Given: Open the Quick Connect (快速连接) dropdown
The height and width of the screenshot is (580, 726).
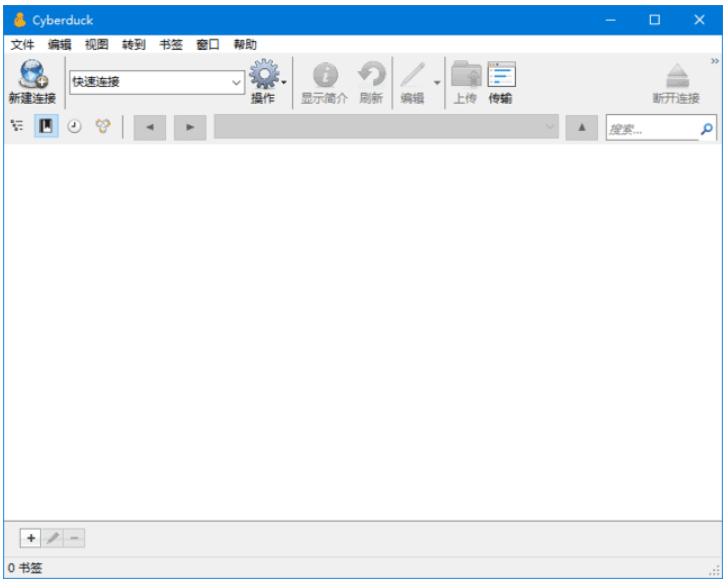Looking at the screenshot, I should (x=236, y=82).
